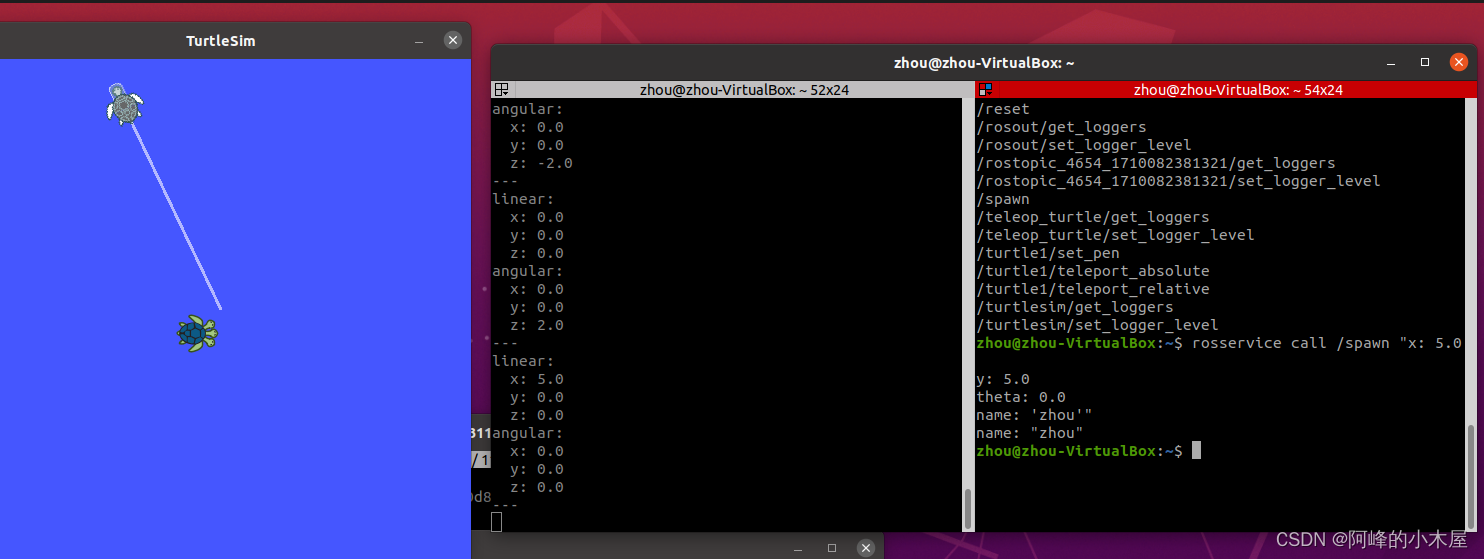Select the "/teleop_turtle/set_logger_level" line
Image resolution: width=1484 pixels, height=559 pixels.
click(x=1115, y=235)
